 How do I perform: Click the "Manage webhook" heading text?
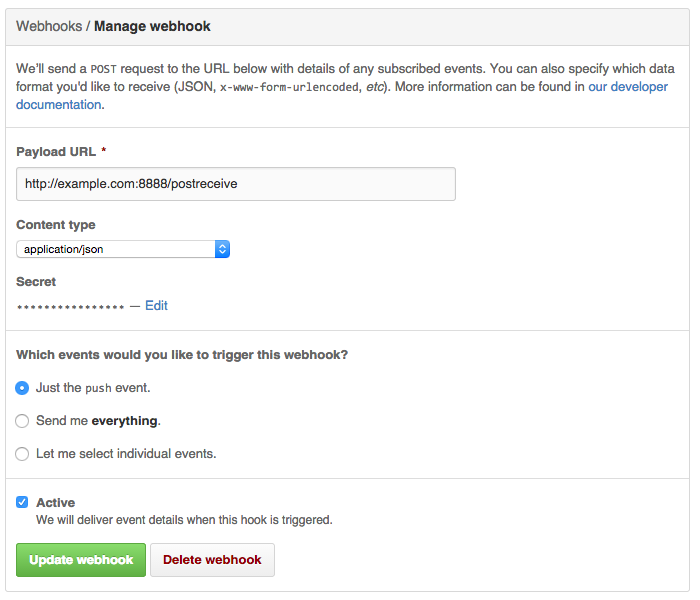pos(152,26)
